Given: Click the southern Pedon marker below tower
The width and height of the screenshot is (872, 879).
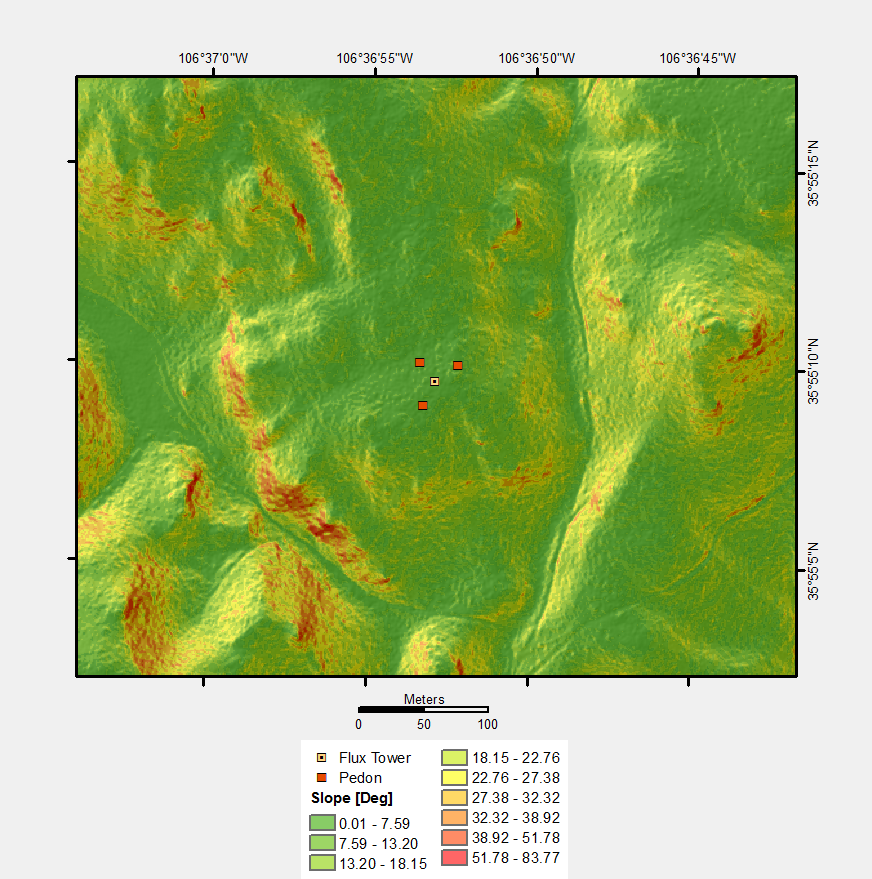Looking at the screenshot, I should click(x=423, y=405).
